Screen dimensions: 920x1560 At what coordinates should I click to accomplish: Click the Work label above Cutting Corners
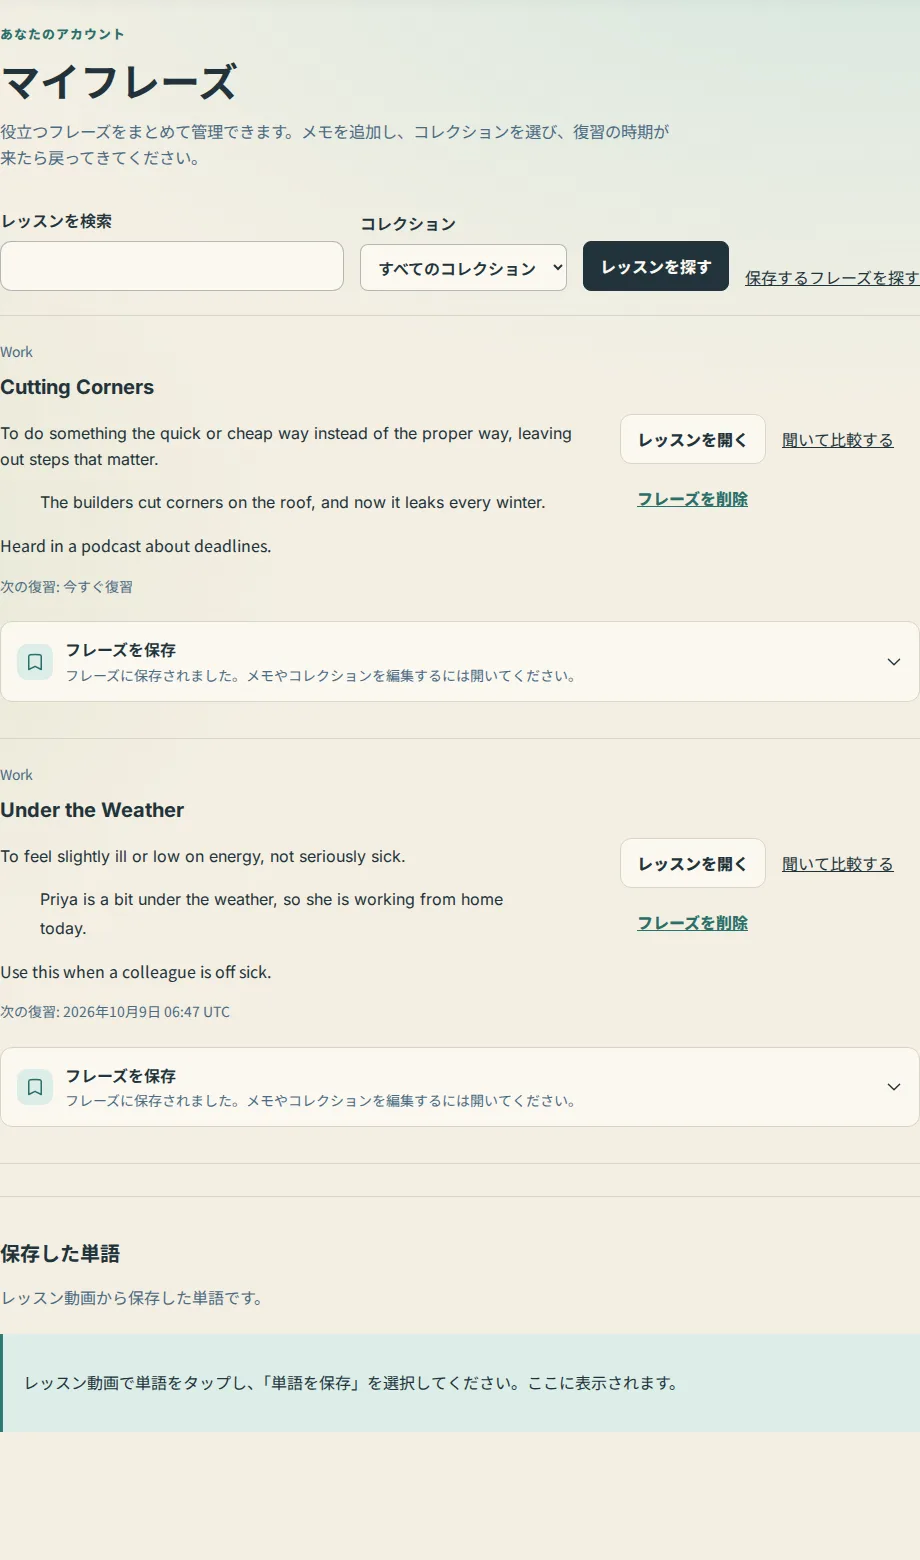click(x=16, y=352)
